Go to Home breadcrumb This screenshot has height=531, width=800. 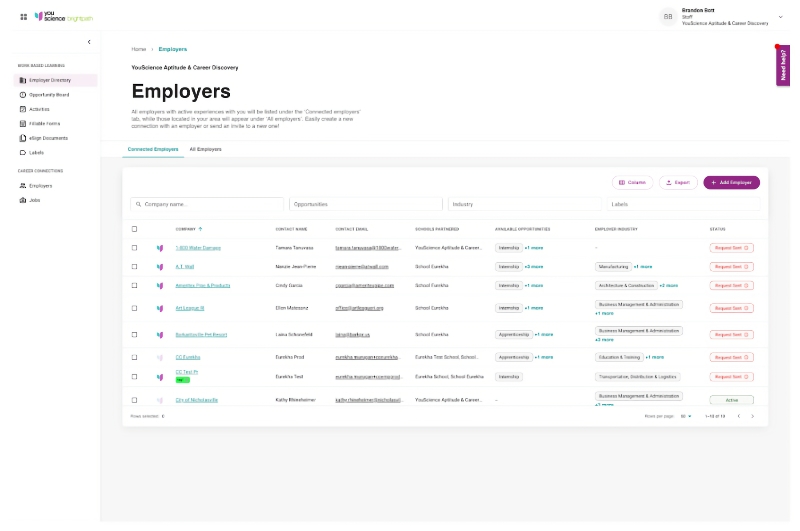coord(139,49)
